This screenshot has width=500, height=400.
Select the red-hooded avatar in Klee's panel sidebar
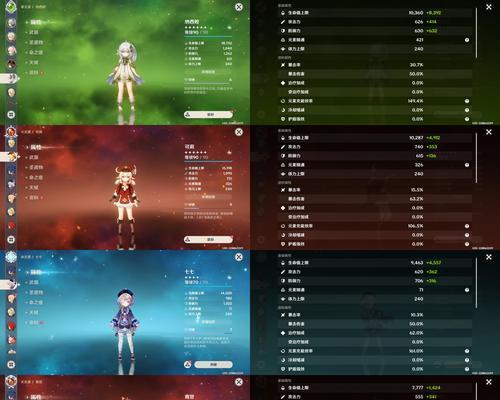pyautogui.click(x=11, y=226)
